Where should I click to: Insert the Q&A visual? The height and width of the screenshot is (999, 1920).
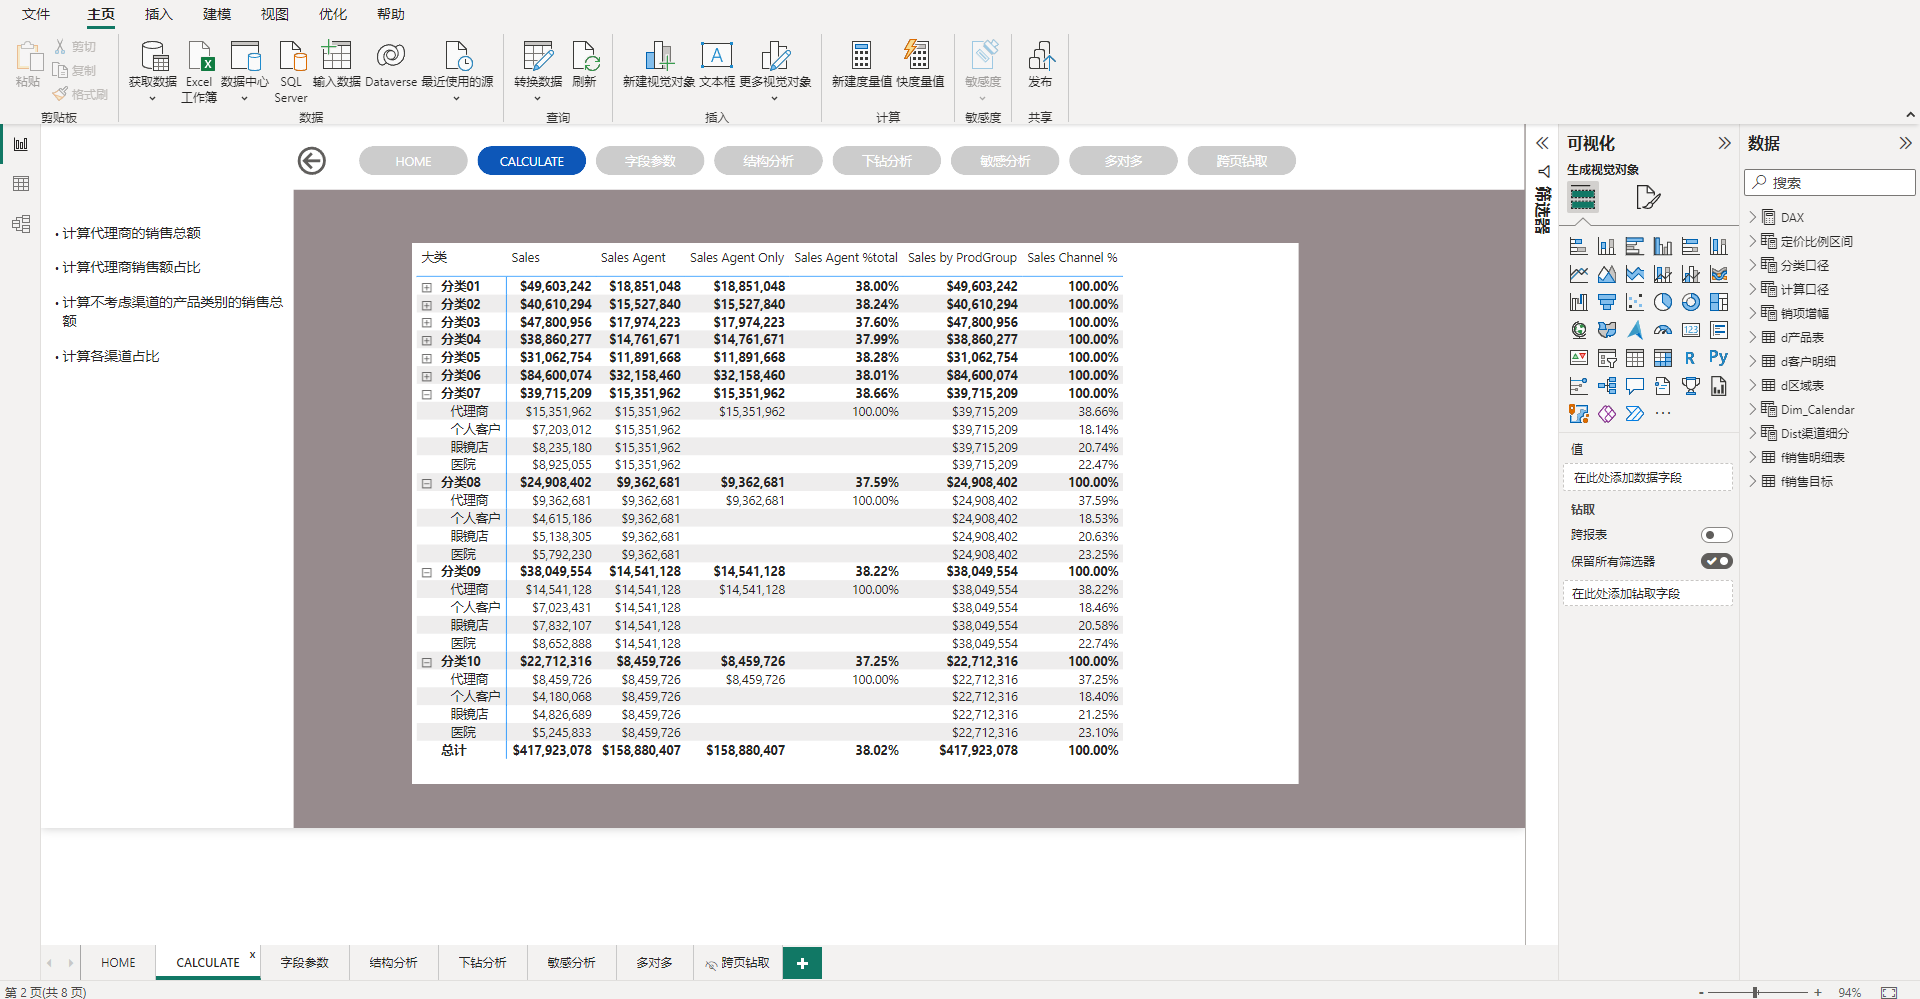1635,386
